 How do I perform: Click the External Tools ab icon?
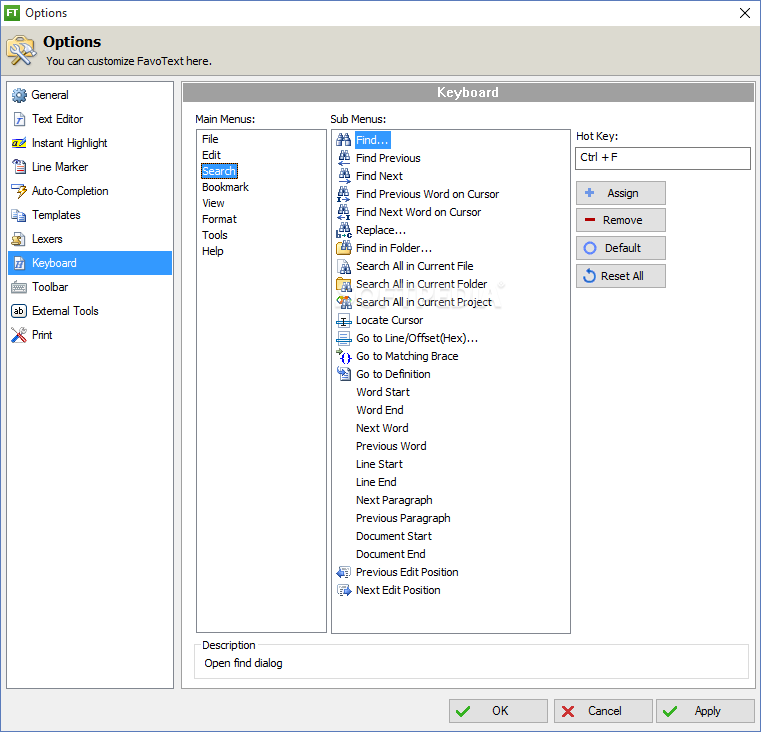pyautogui.click(x=19, y=311)
